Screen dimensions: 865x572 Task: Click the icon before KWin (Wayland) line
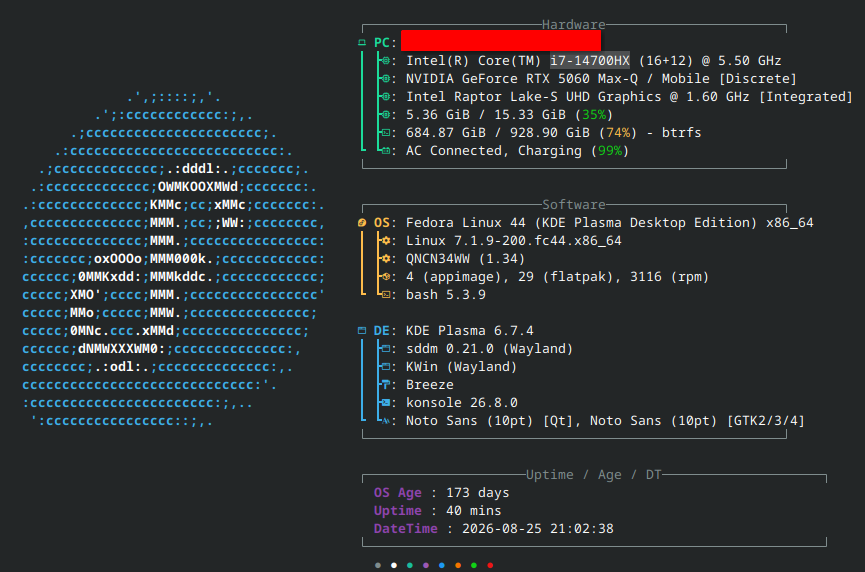pos(386,367)
